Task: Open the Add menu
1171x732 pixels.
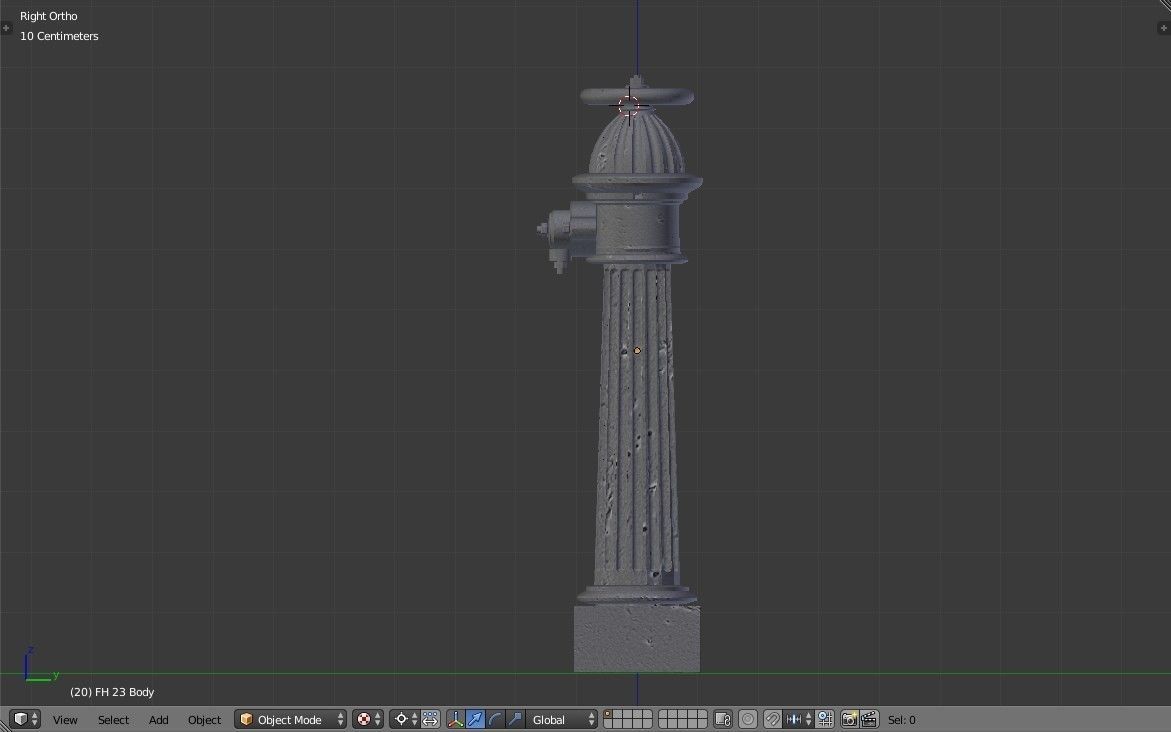Action: click(158, 719)
